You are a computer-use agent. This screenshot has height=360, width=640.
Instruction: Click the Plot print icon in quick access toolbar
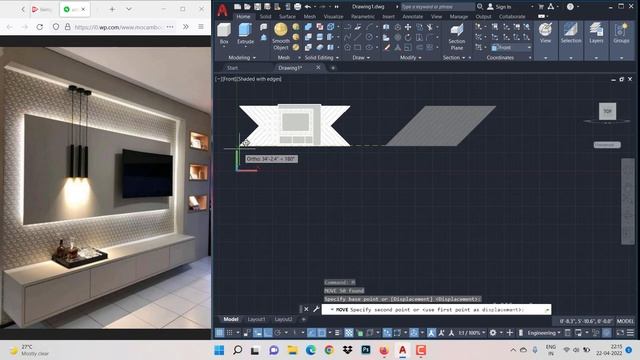point(298,7)
